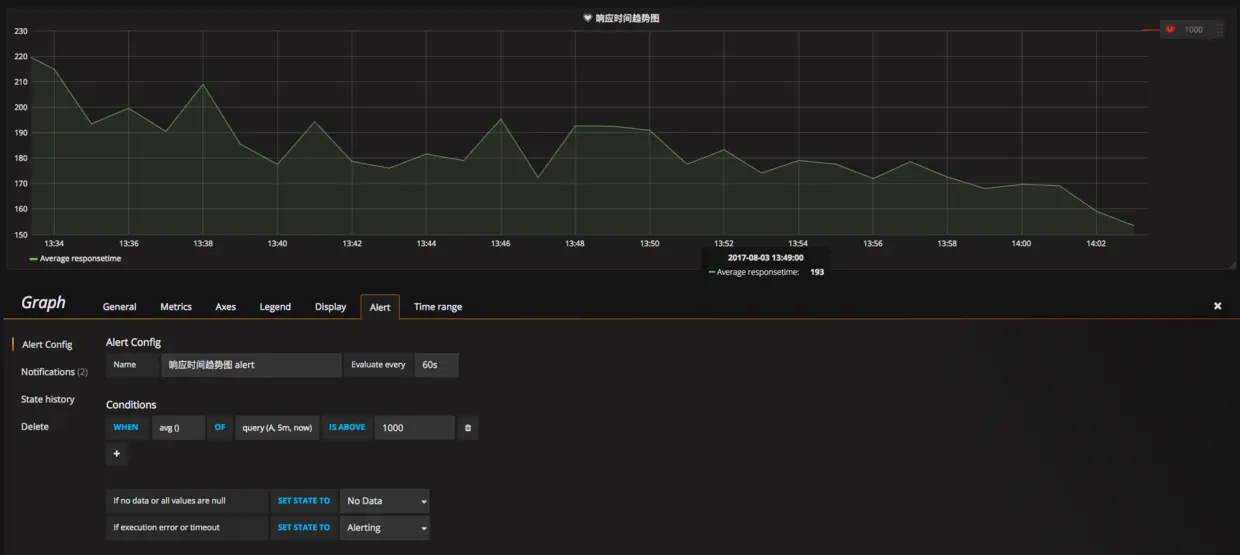Go to the Axes tab
Viewport: 1240px width, 555px height.
(226, 307)
